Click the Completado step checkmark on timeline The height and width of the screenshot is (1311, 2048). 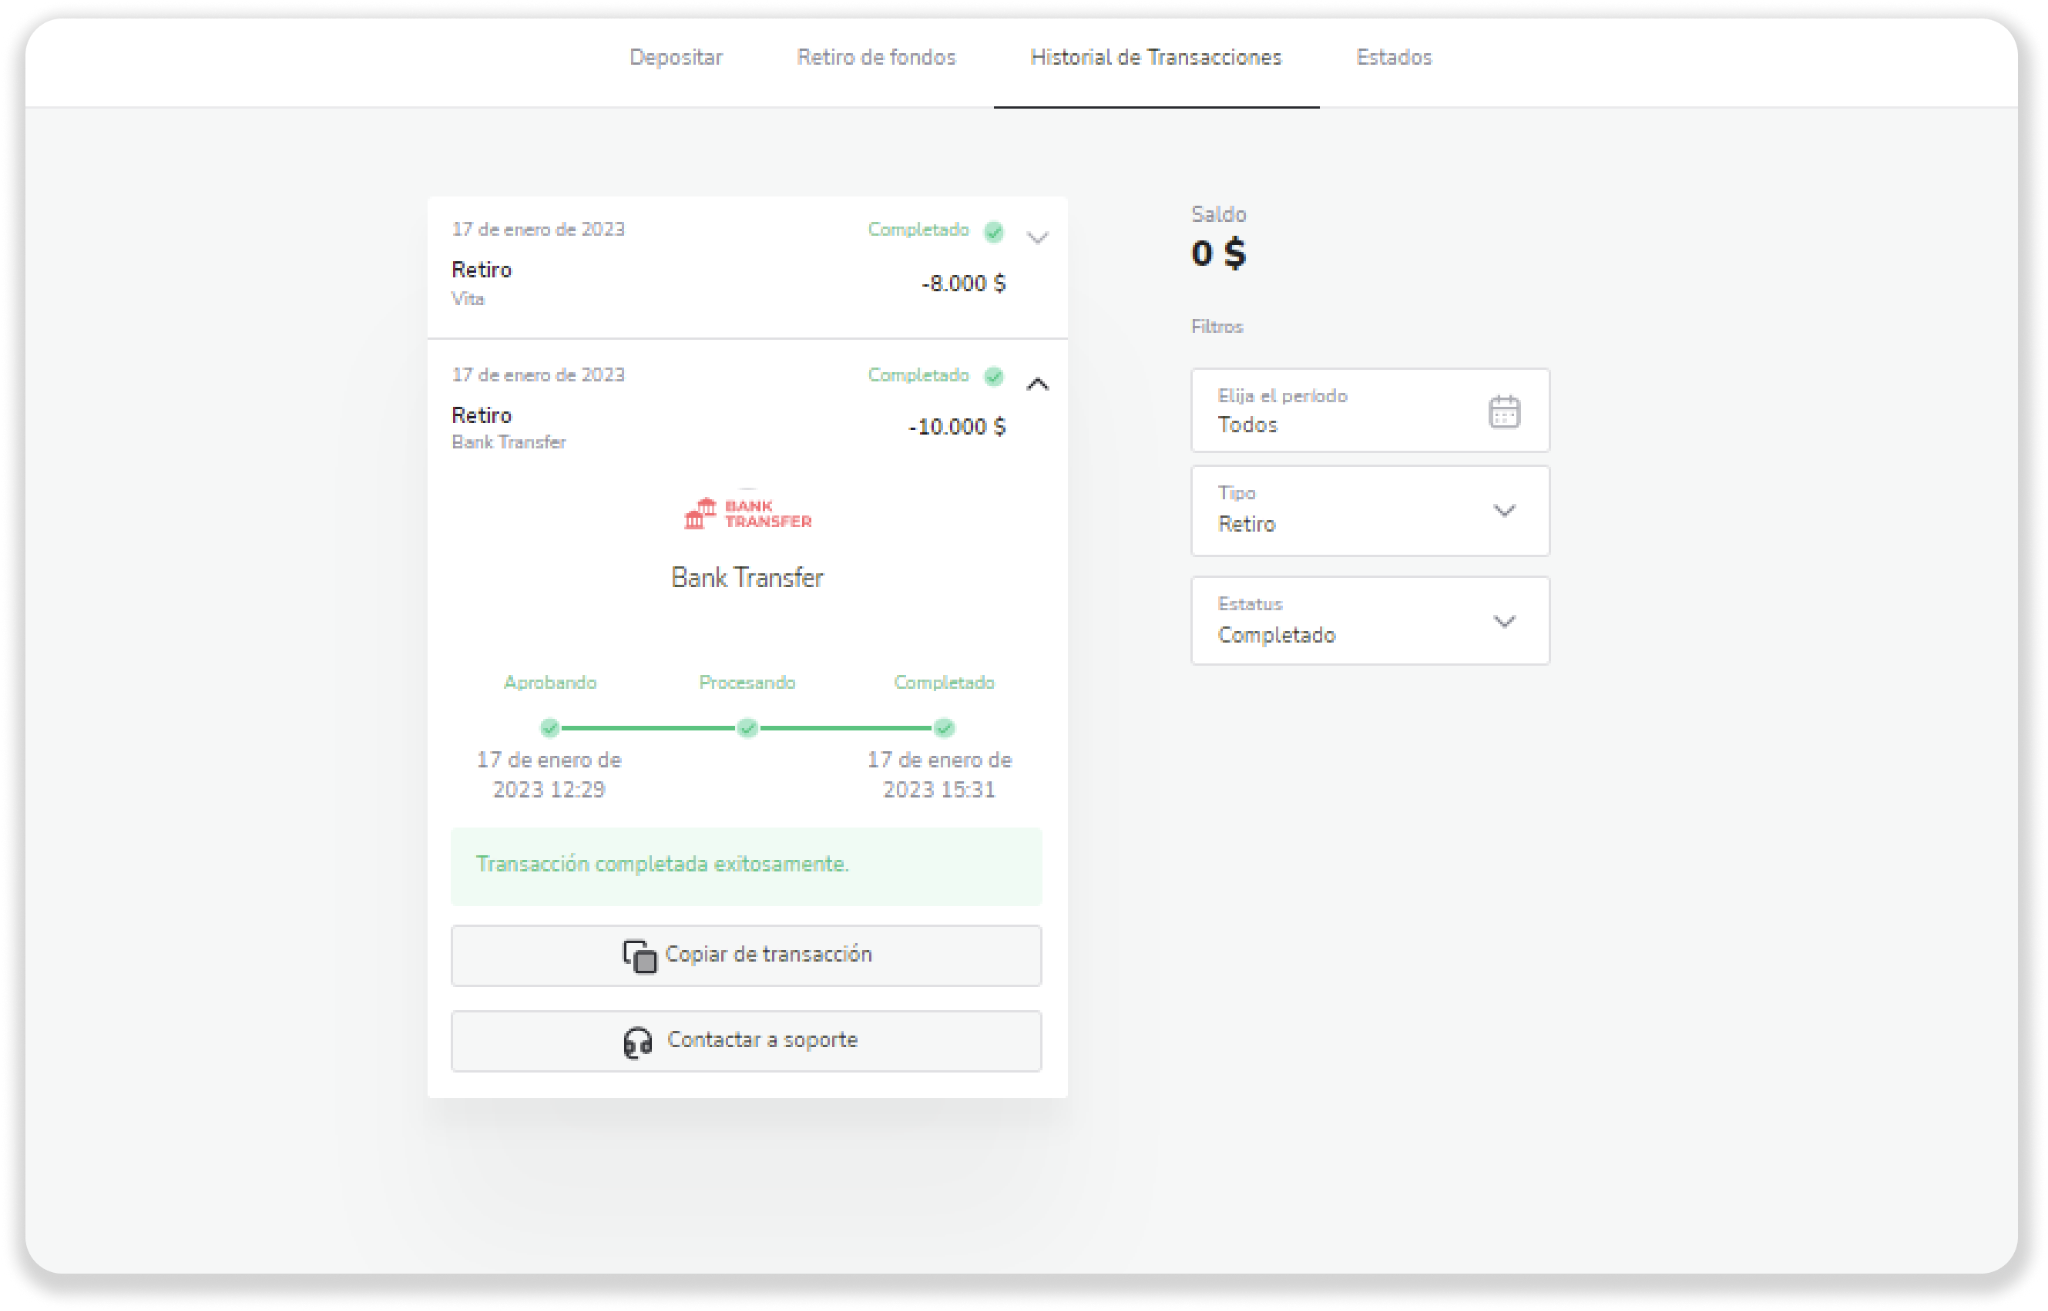pyautogui.click(x=944, y=728)
